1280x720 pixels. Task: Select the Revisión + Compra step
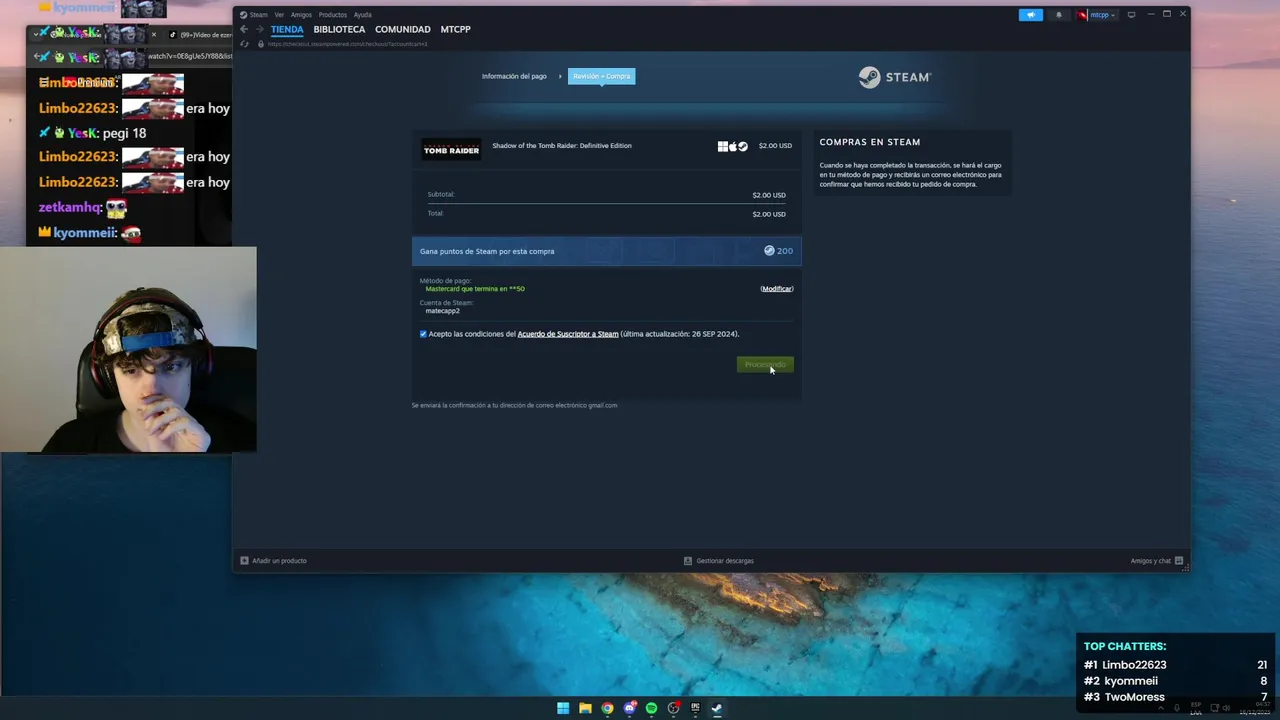click(x=601, y=76)
